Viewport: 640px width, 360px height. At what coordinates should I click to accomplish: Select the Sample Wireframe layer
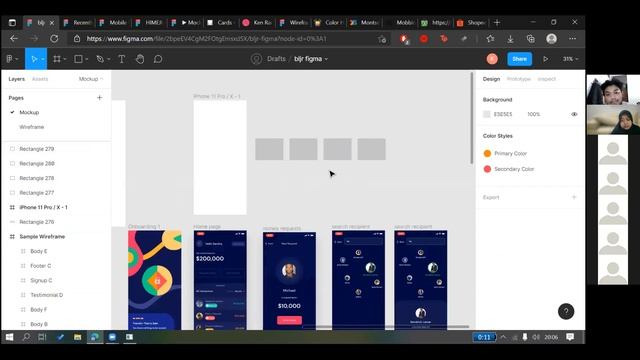(42, 237)
